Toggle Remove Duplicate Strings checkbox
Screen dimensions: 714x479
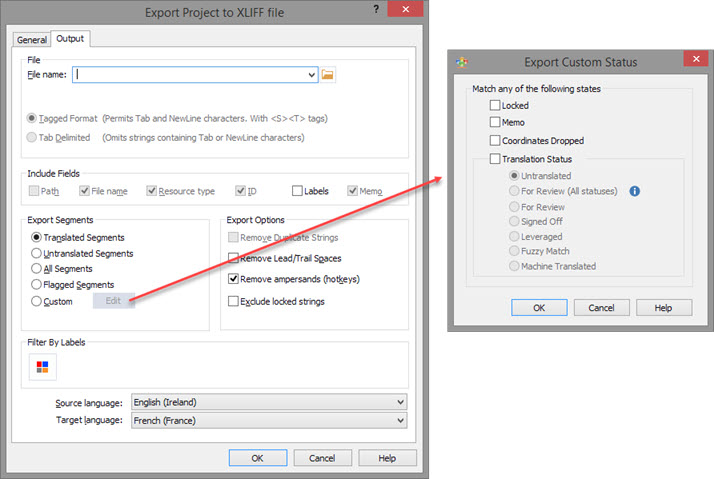(x=233, y=237)
